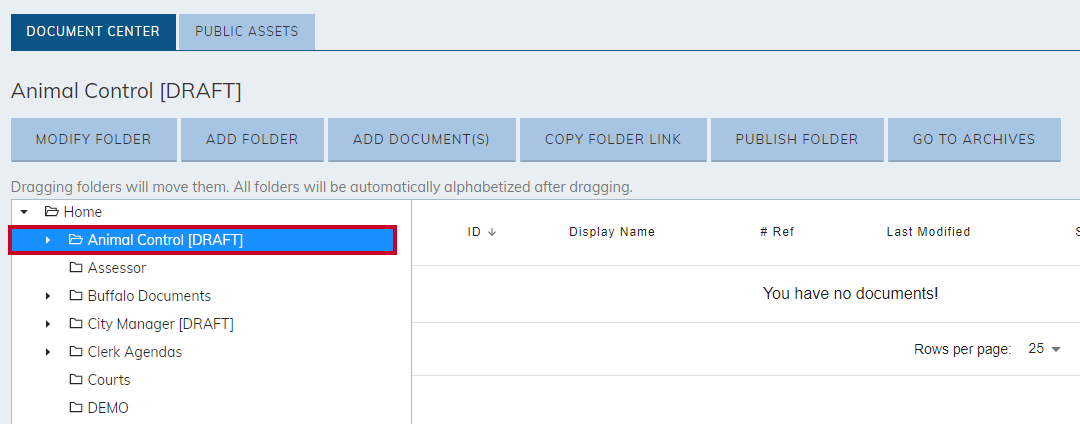Screen dimensions: 1080x424
Task: Publish the current folder
Action: (797, 140)
